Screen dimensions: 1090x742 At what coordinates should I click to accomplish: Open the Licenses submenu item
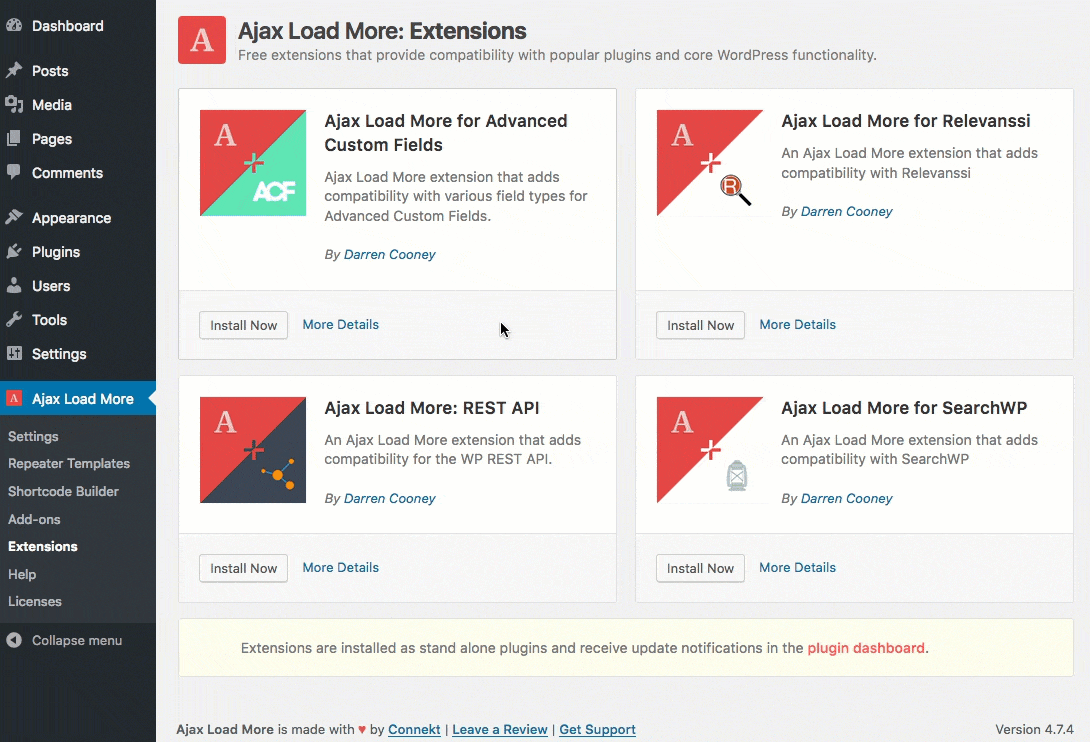pyautogui.click(x=35, y=602)
